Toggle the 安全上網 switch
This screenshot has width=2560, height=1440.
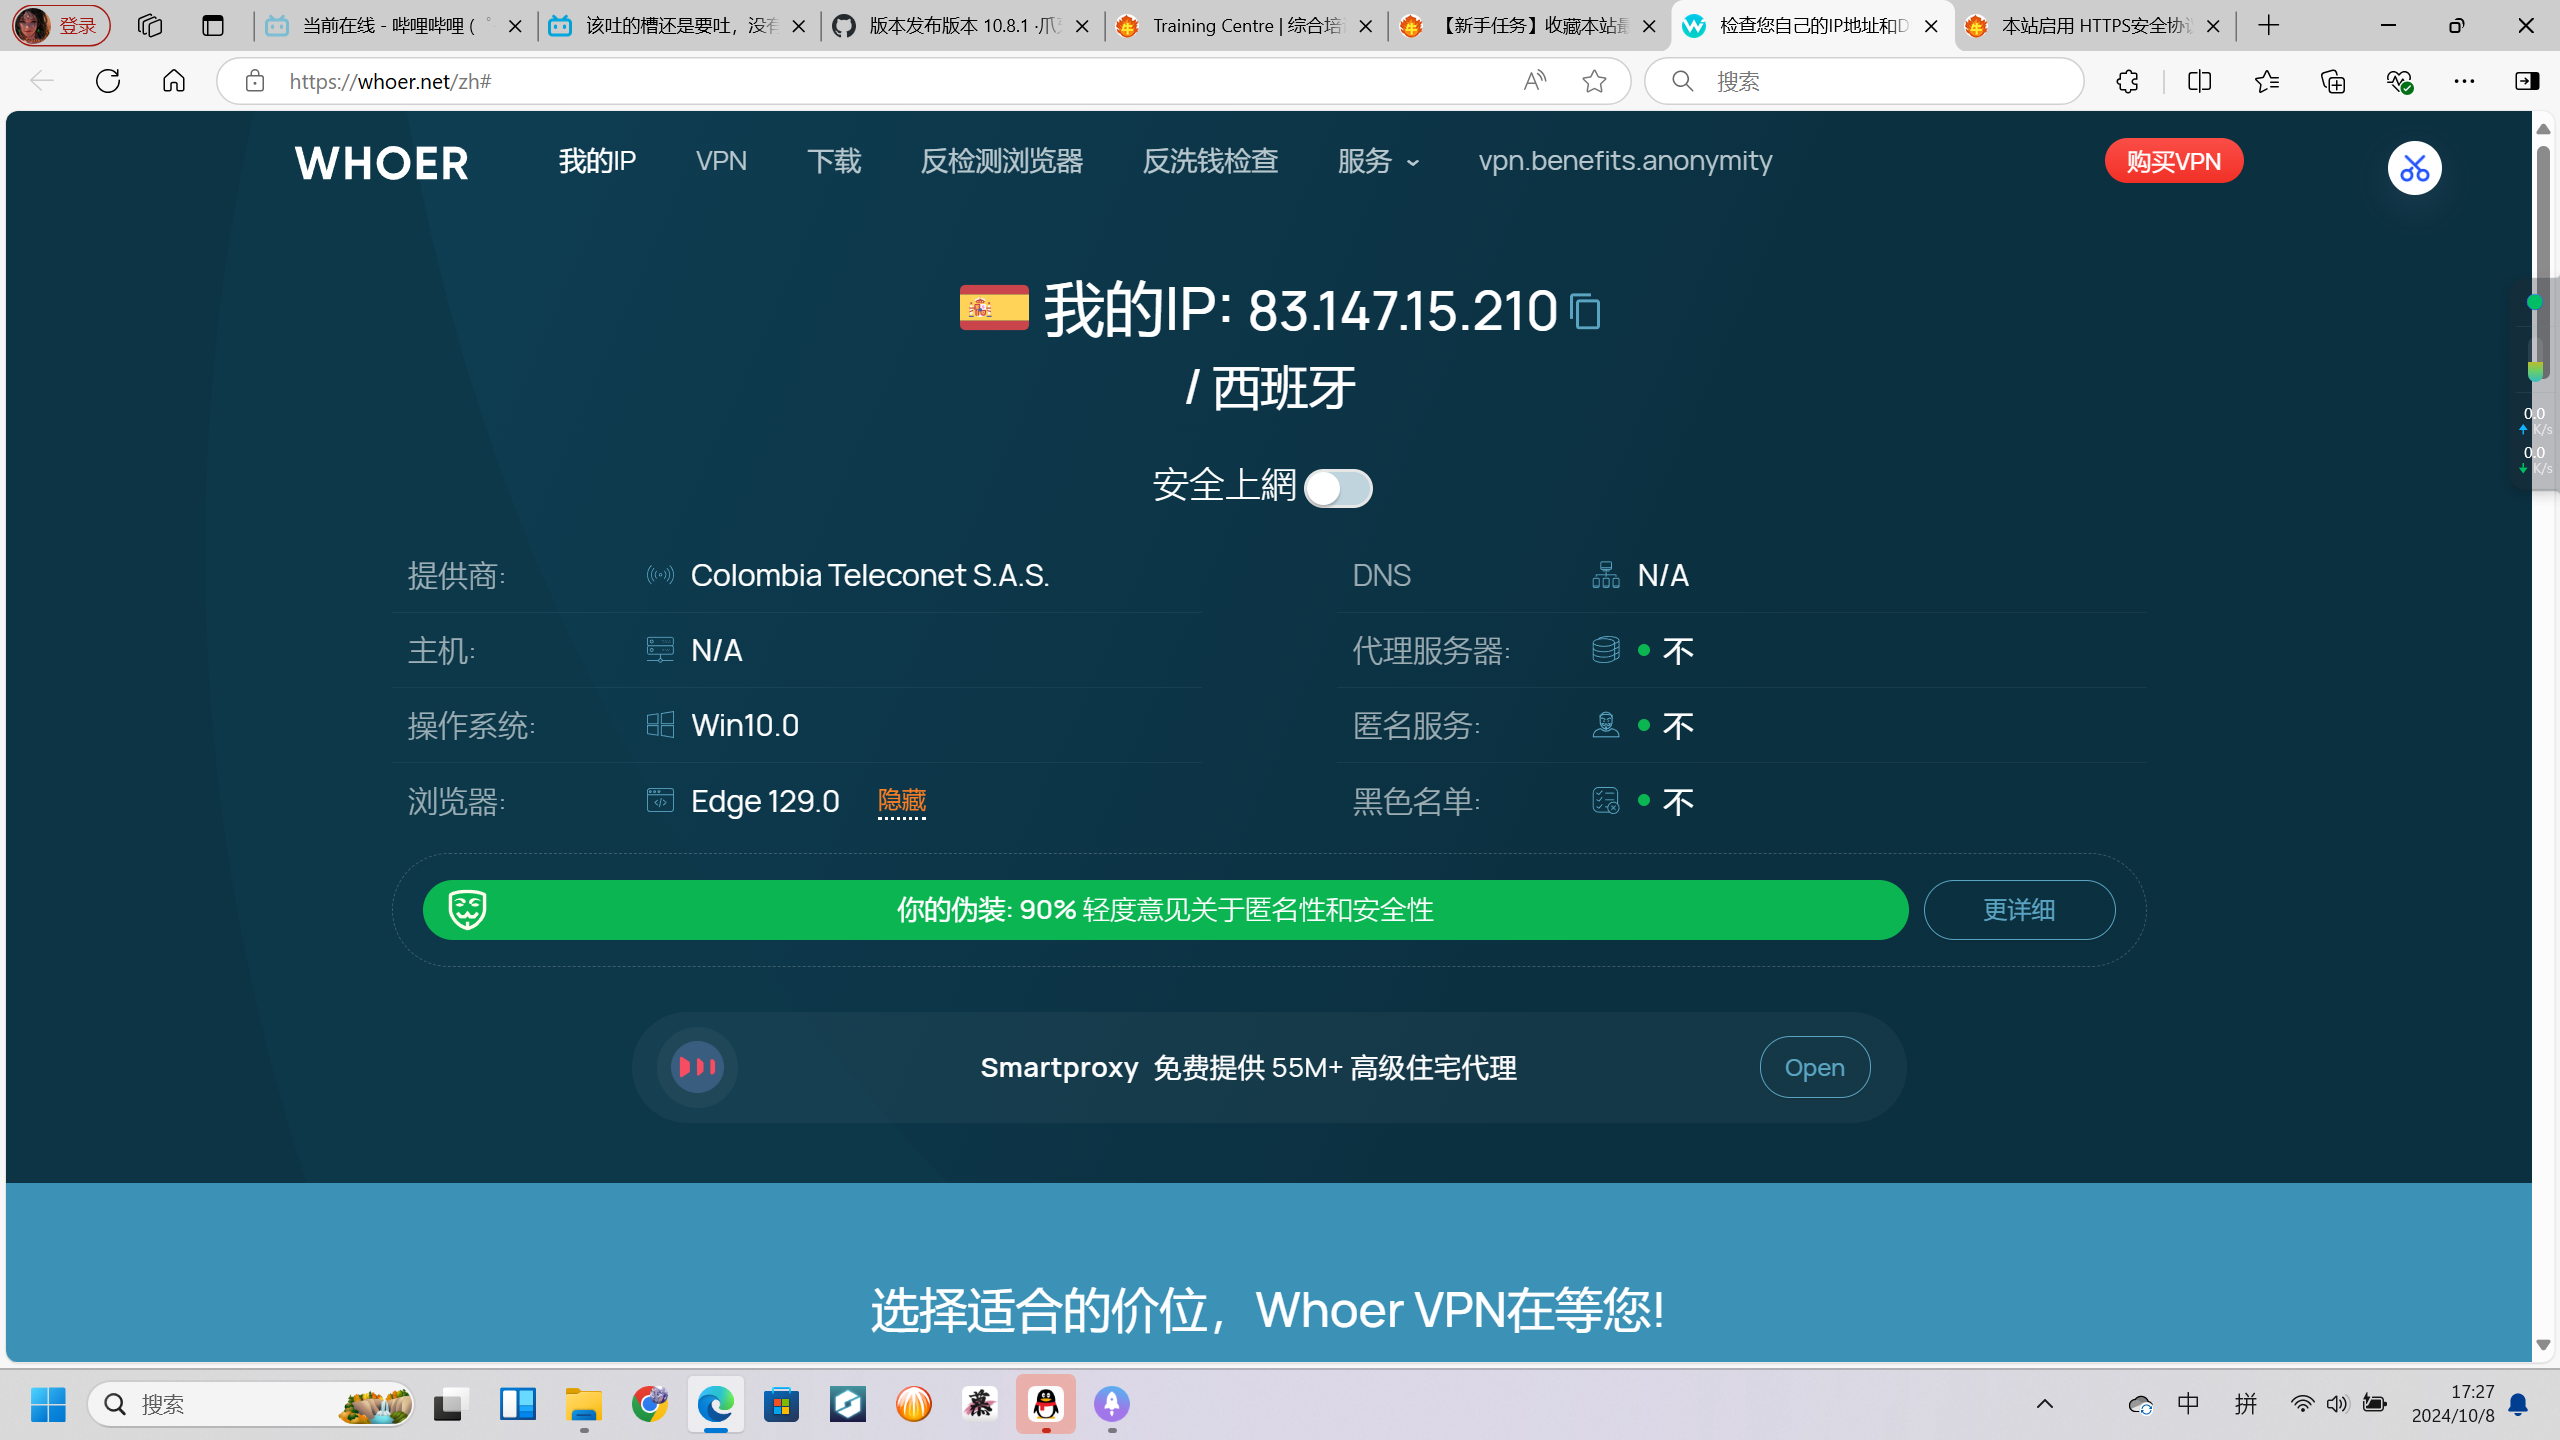point(1338,488)
